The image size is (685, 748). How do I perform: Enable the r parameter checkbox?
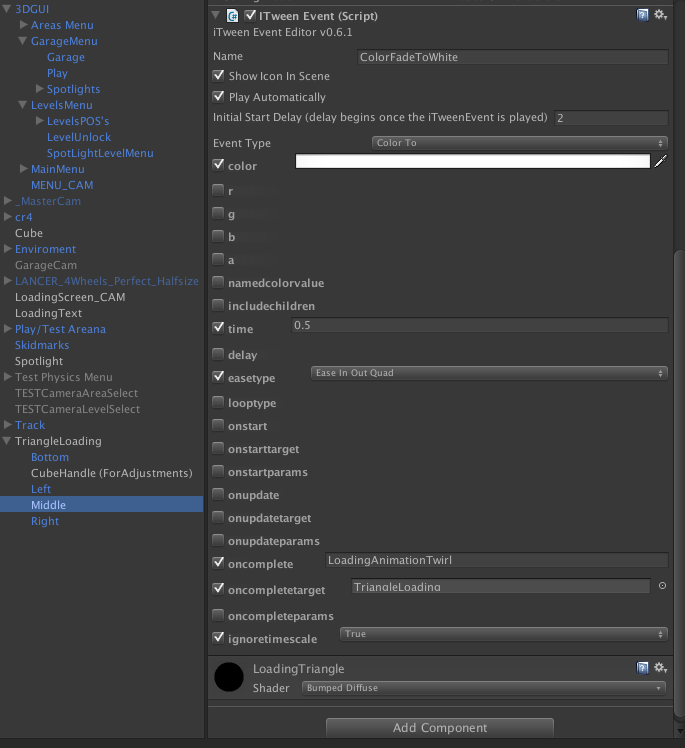[x=218, y=190]
